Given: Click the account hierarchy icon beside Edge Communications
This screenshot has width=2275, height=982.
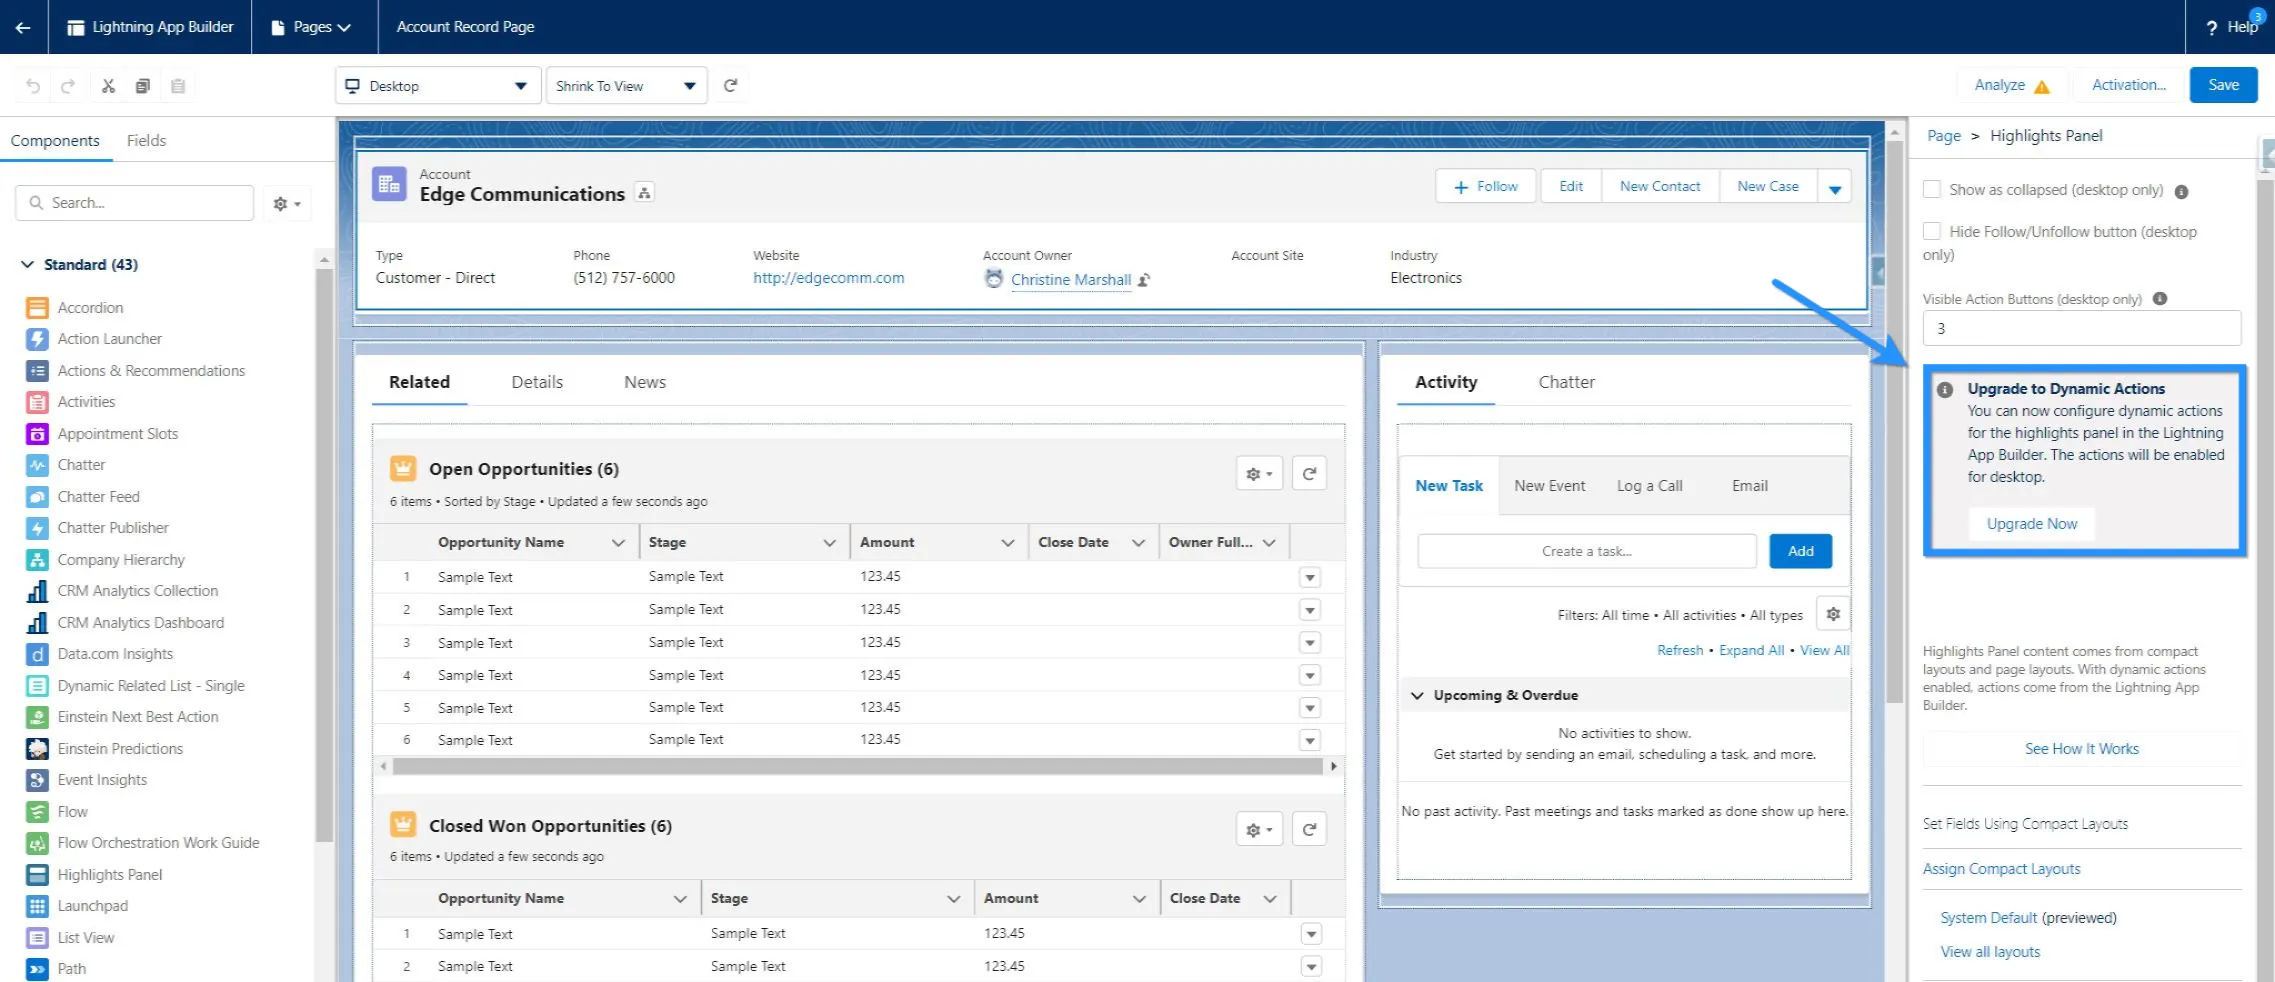Looking at the screenshot, I should (645, 193).
